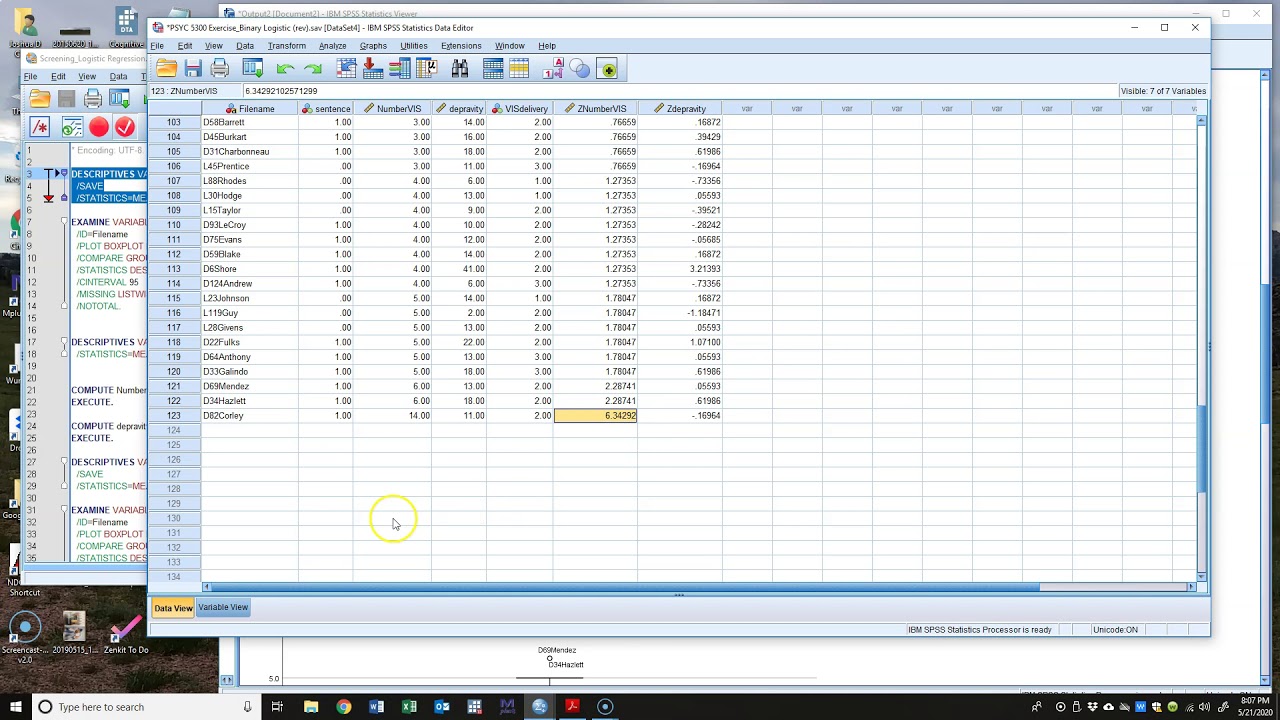Viewport: 1280px width, 720px height.
Task: Save this document via floppy disk icon
Action: [x=193, y=69]
